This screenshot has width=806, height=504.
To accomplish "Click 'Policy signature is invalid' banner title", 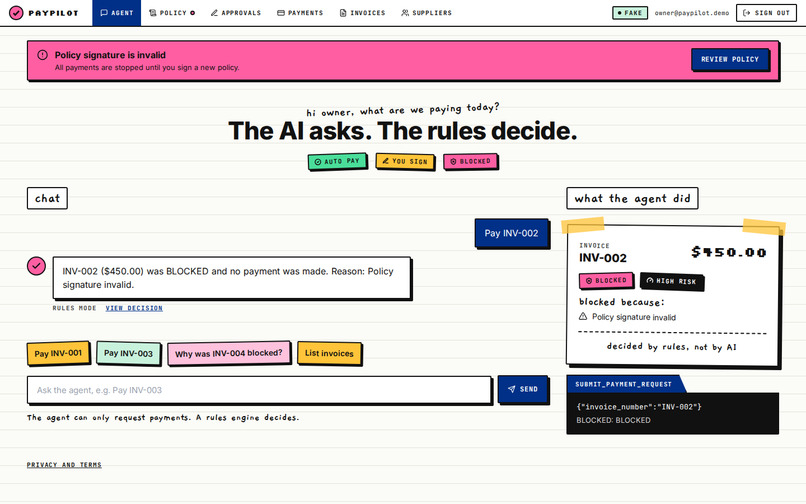I will 111,55.
